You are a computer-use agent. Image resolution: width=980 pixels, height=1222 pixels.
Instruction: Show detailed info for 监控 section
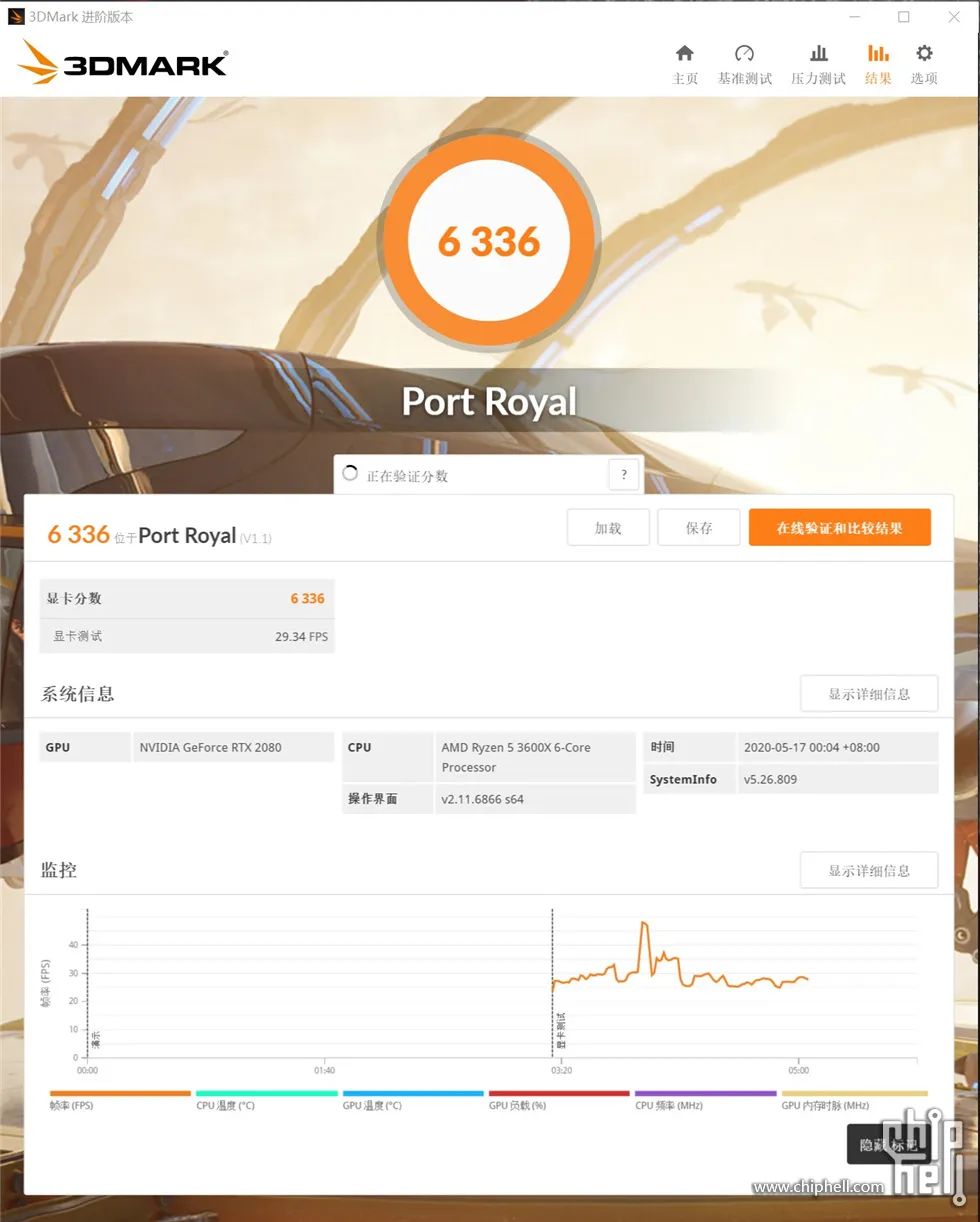[869, 870]
